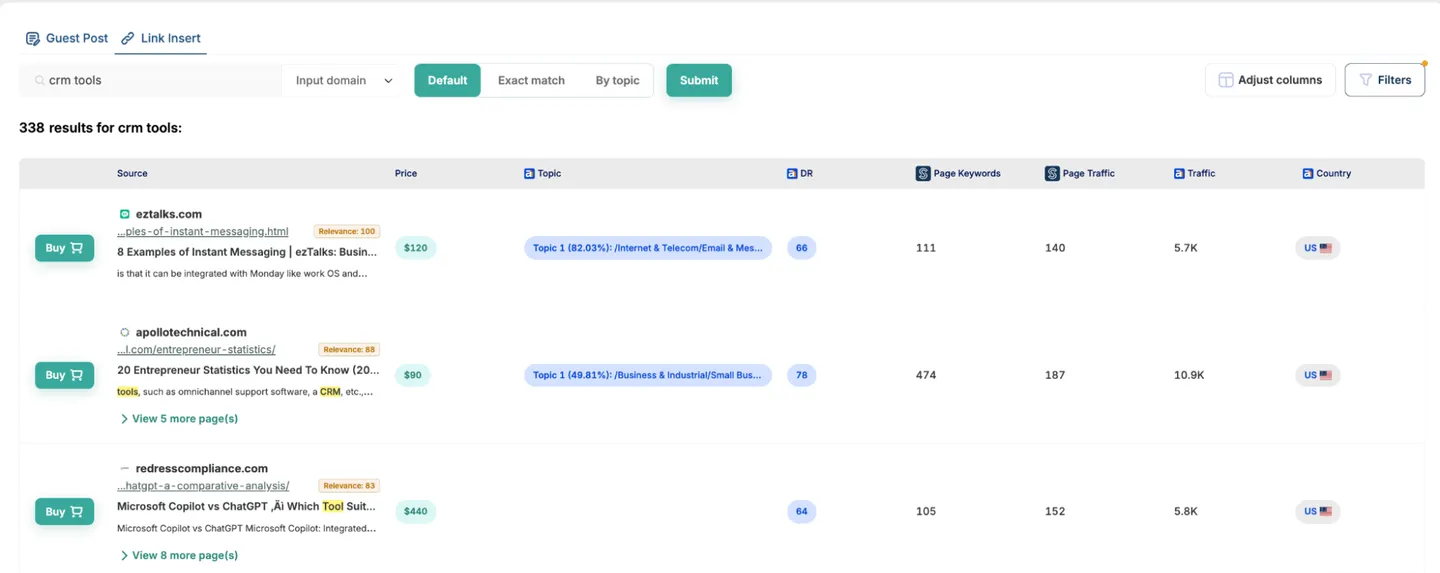Sort by the Price column header

pos(406,173)
